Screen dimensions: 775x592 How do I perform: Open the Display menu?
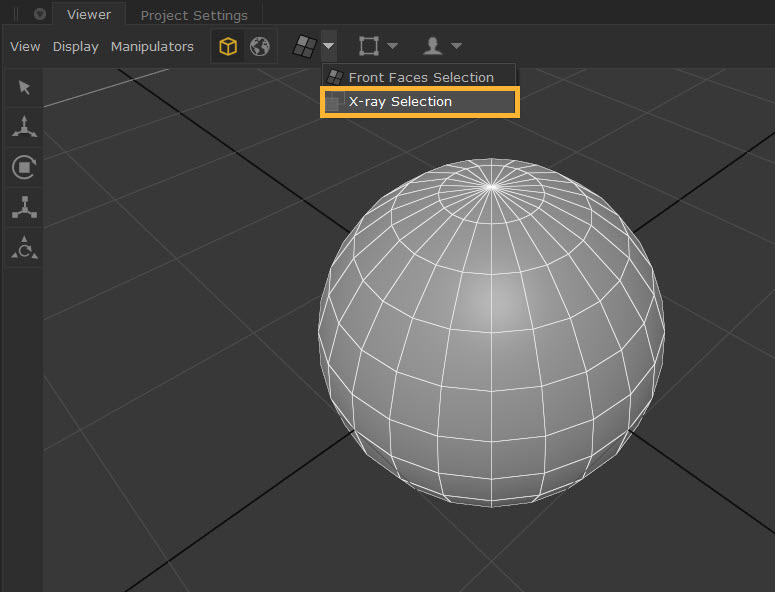(x=76, y=47)
